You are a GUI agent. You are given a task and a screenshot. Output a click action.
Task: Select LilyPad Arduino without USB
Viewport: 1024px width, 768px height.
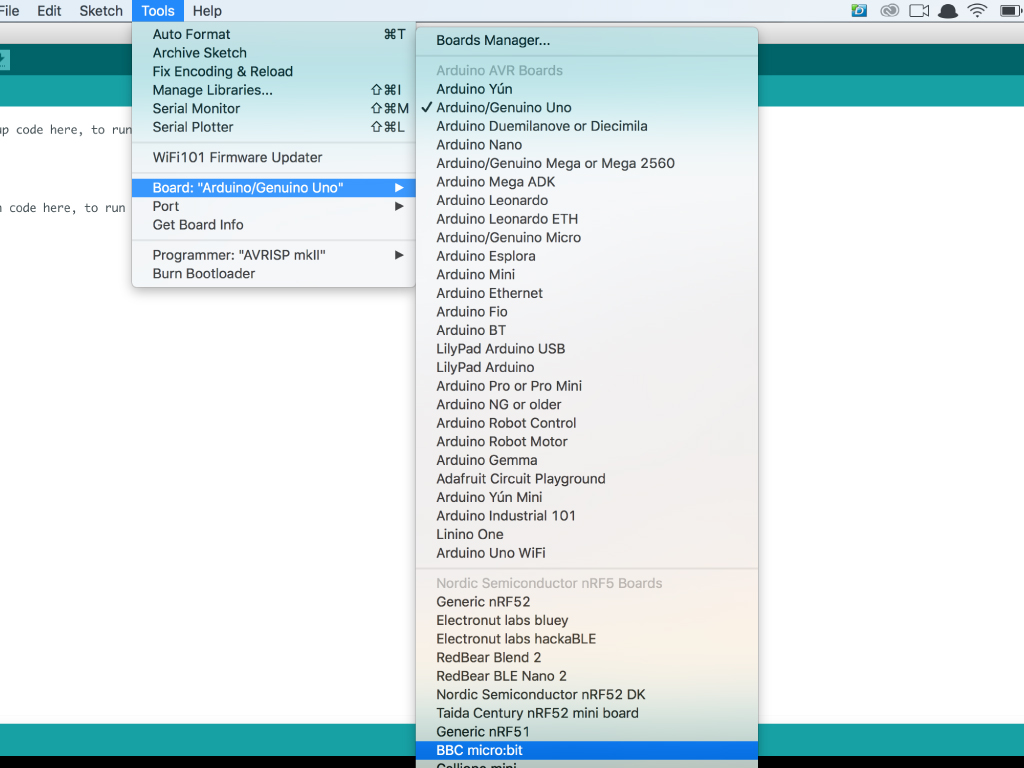pyautogui.click(x=586, y=368)
